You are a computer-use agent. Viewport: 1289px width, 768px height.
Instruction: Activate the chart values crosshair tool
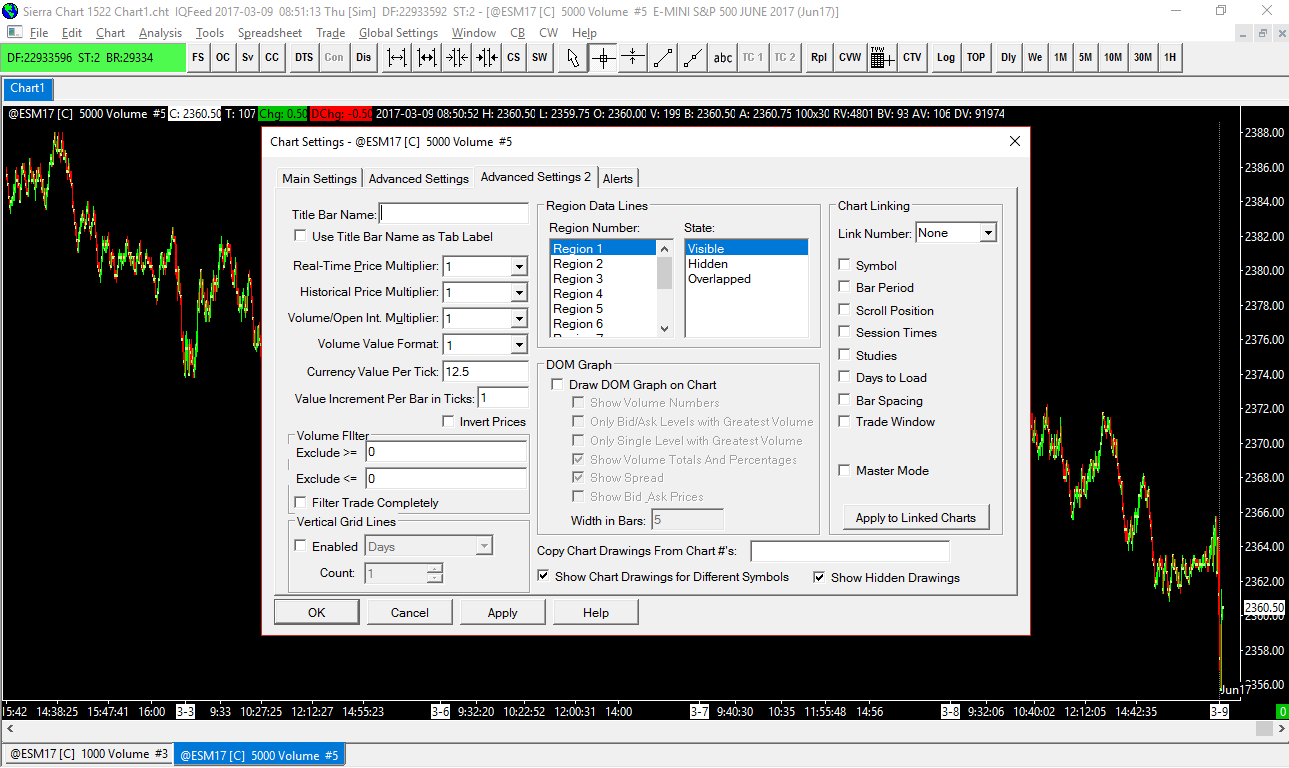pyautogui.click(x=603, y=58)
